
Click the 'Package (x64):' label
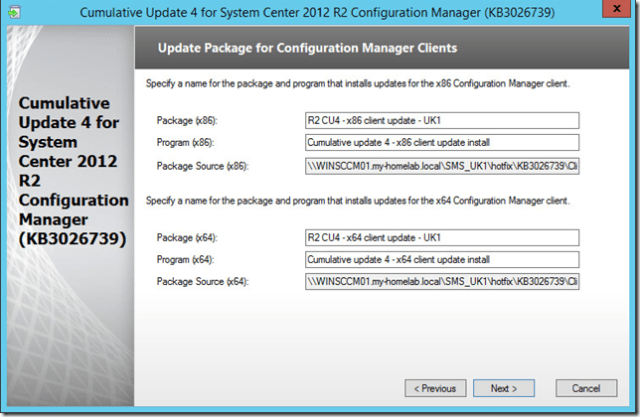point(187,238)
